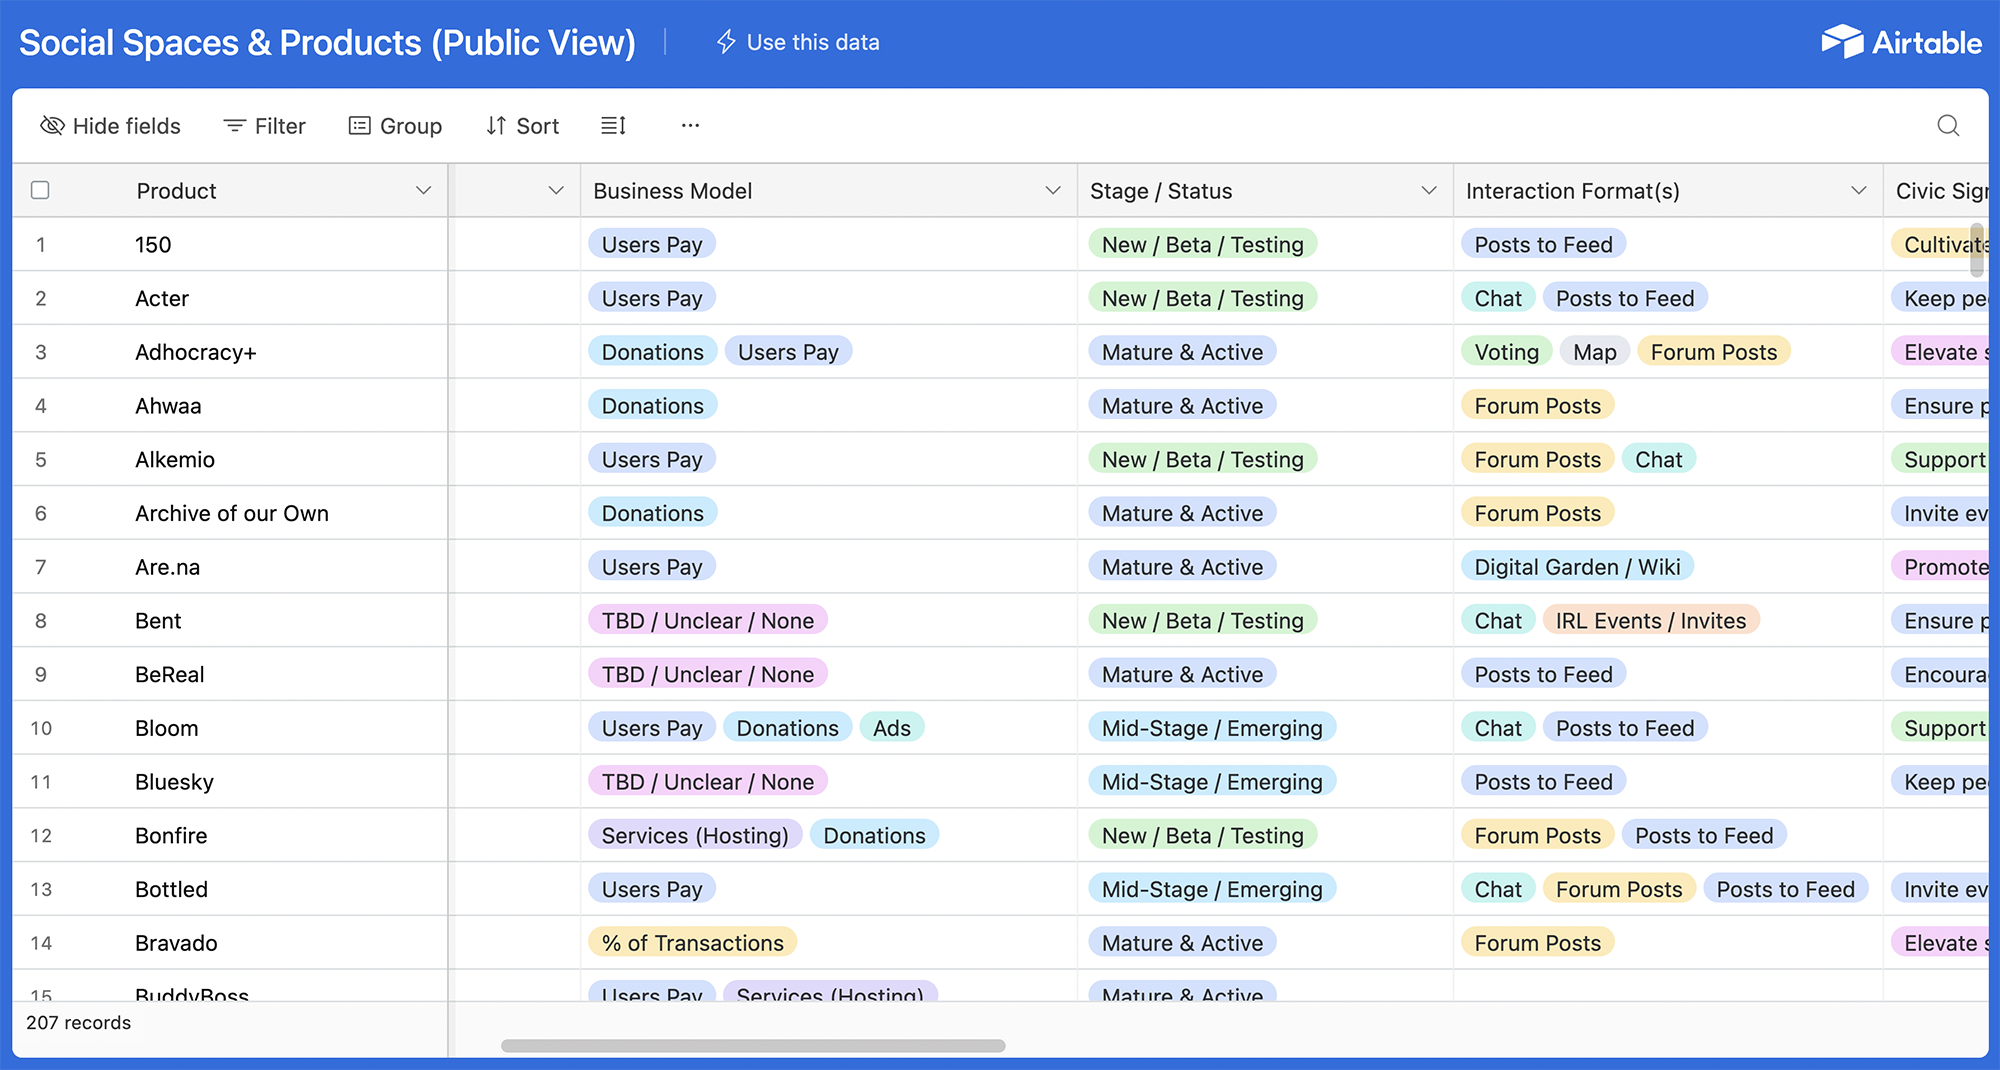Click the Airtable logo
The height and width of the screenshot is (1070, 2000).
coord(1901,42)
